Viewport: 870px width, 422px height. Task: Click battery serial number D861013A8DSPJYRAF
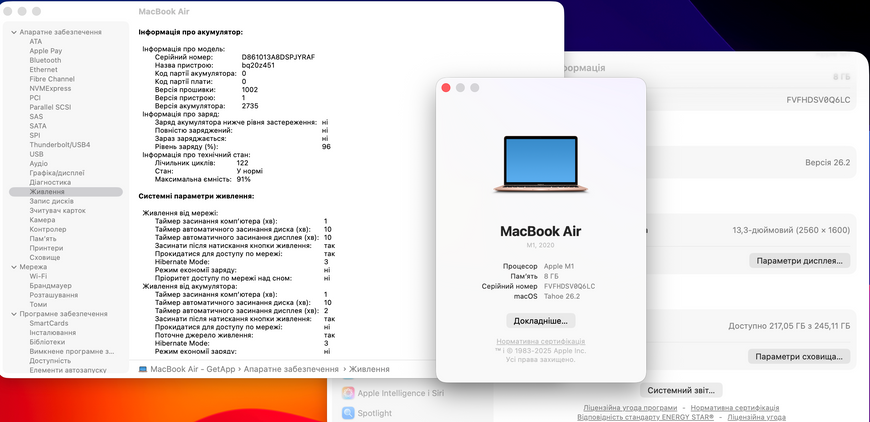point(279,57)
